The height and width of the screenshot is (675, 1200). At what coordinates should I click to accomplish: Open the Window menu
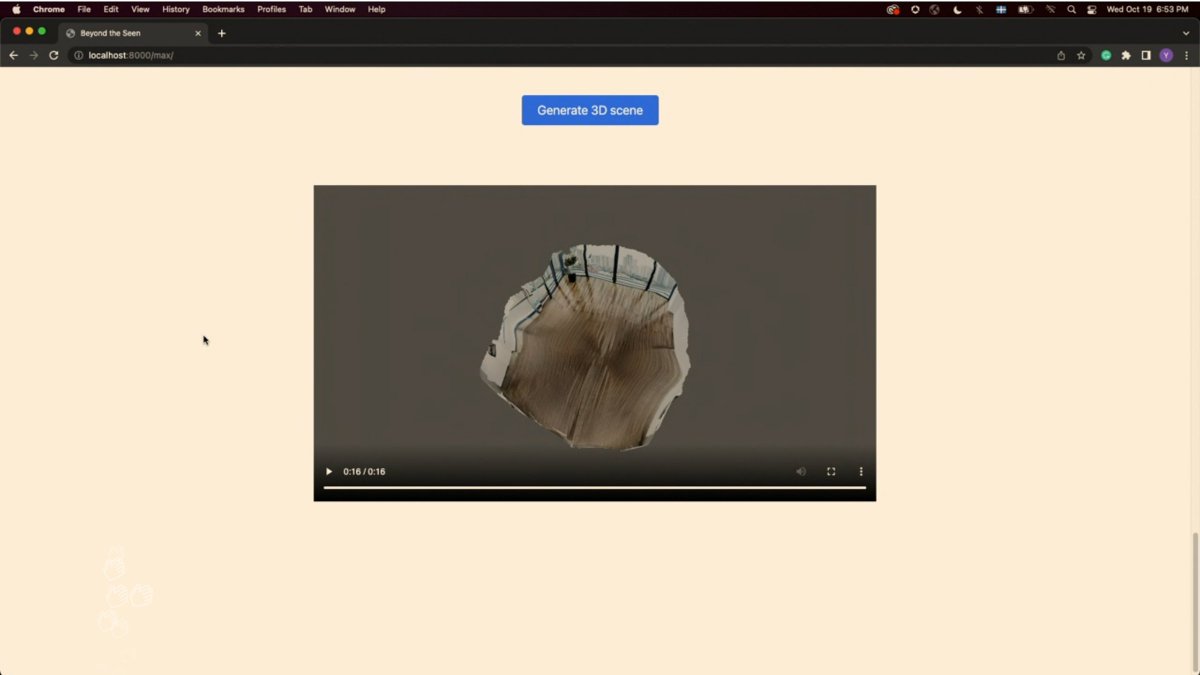point(340,9)
